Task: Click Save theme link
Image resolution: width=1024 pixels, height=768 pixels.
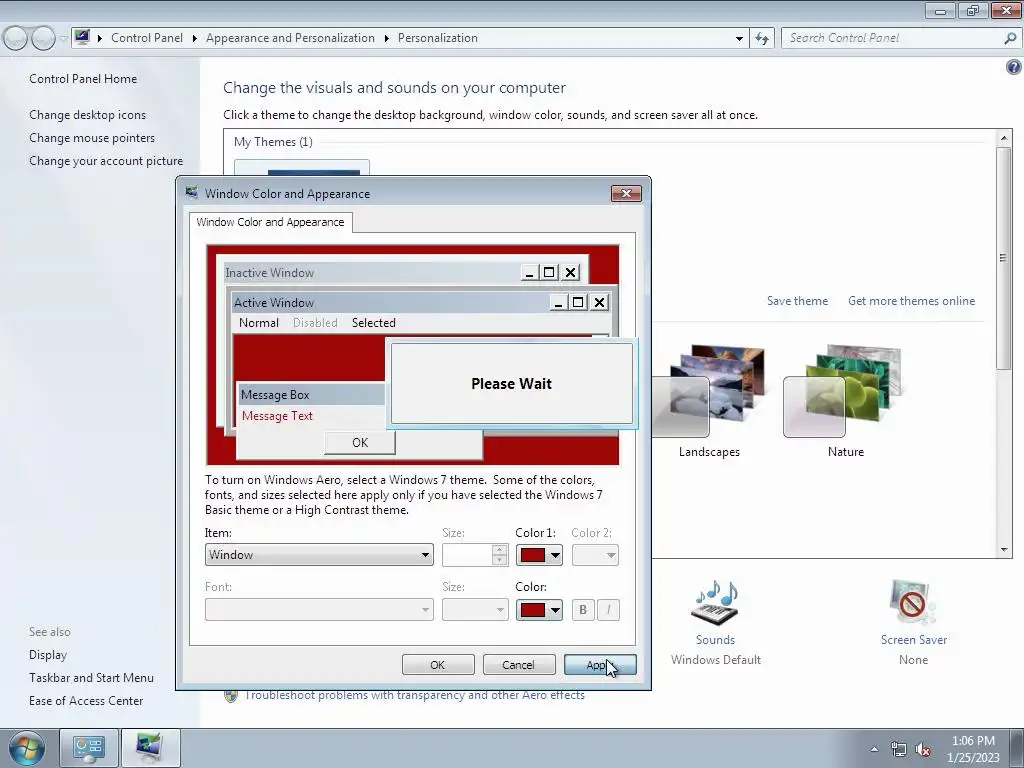Action: click(797, 301)
